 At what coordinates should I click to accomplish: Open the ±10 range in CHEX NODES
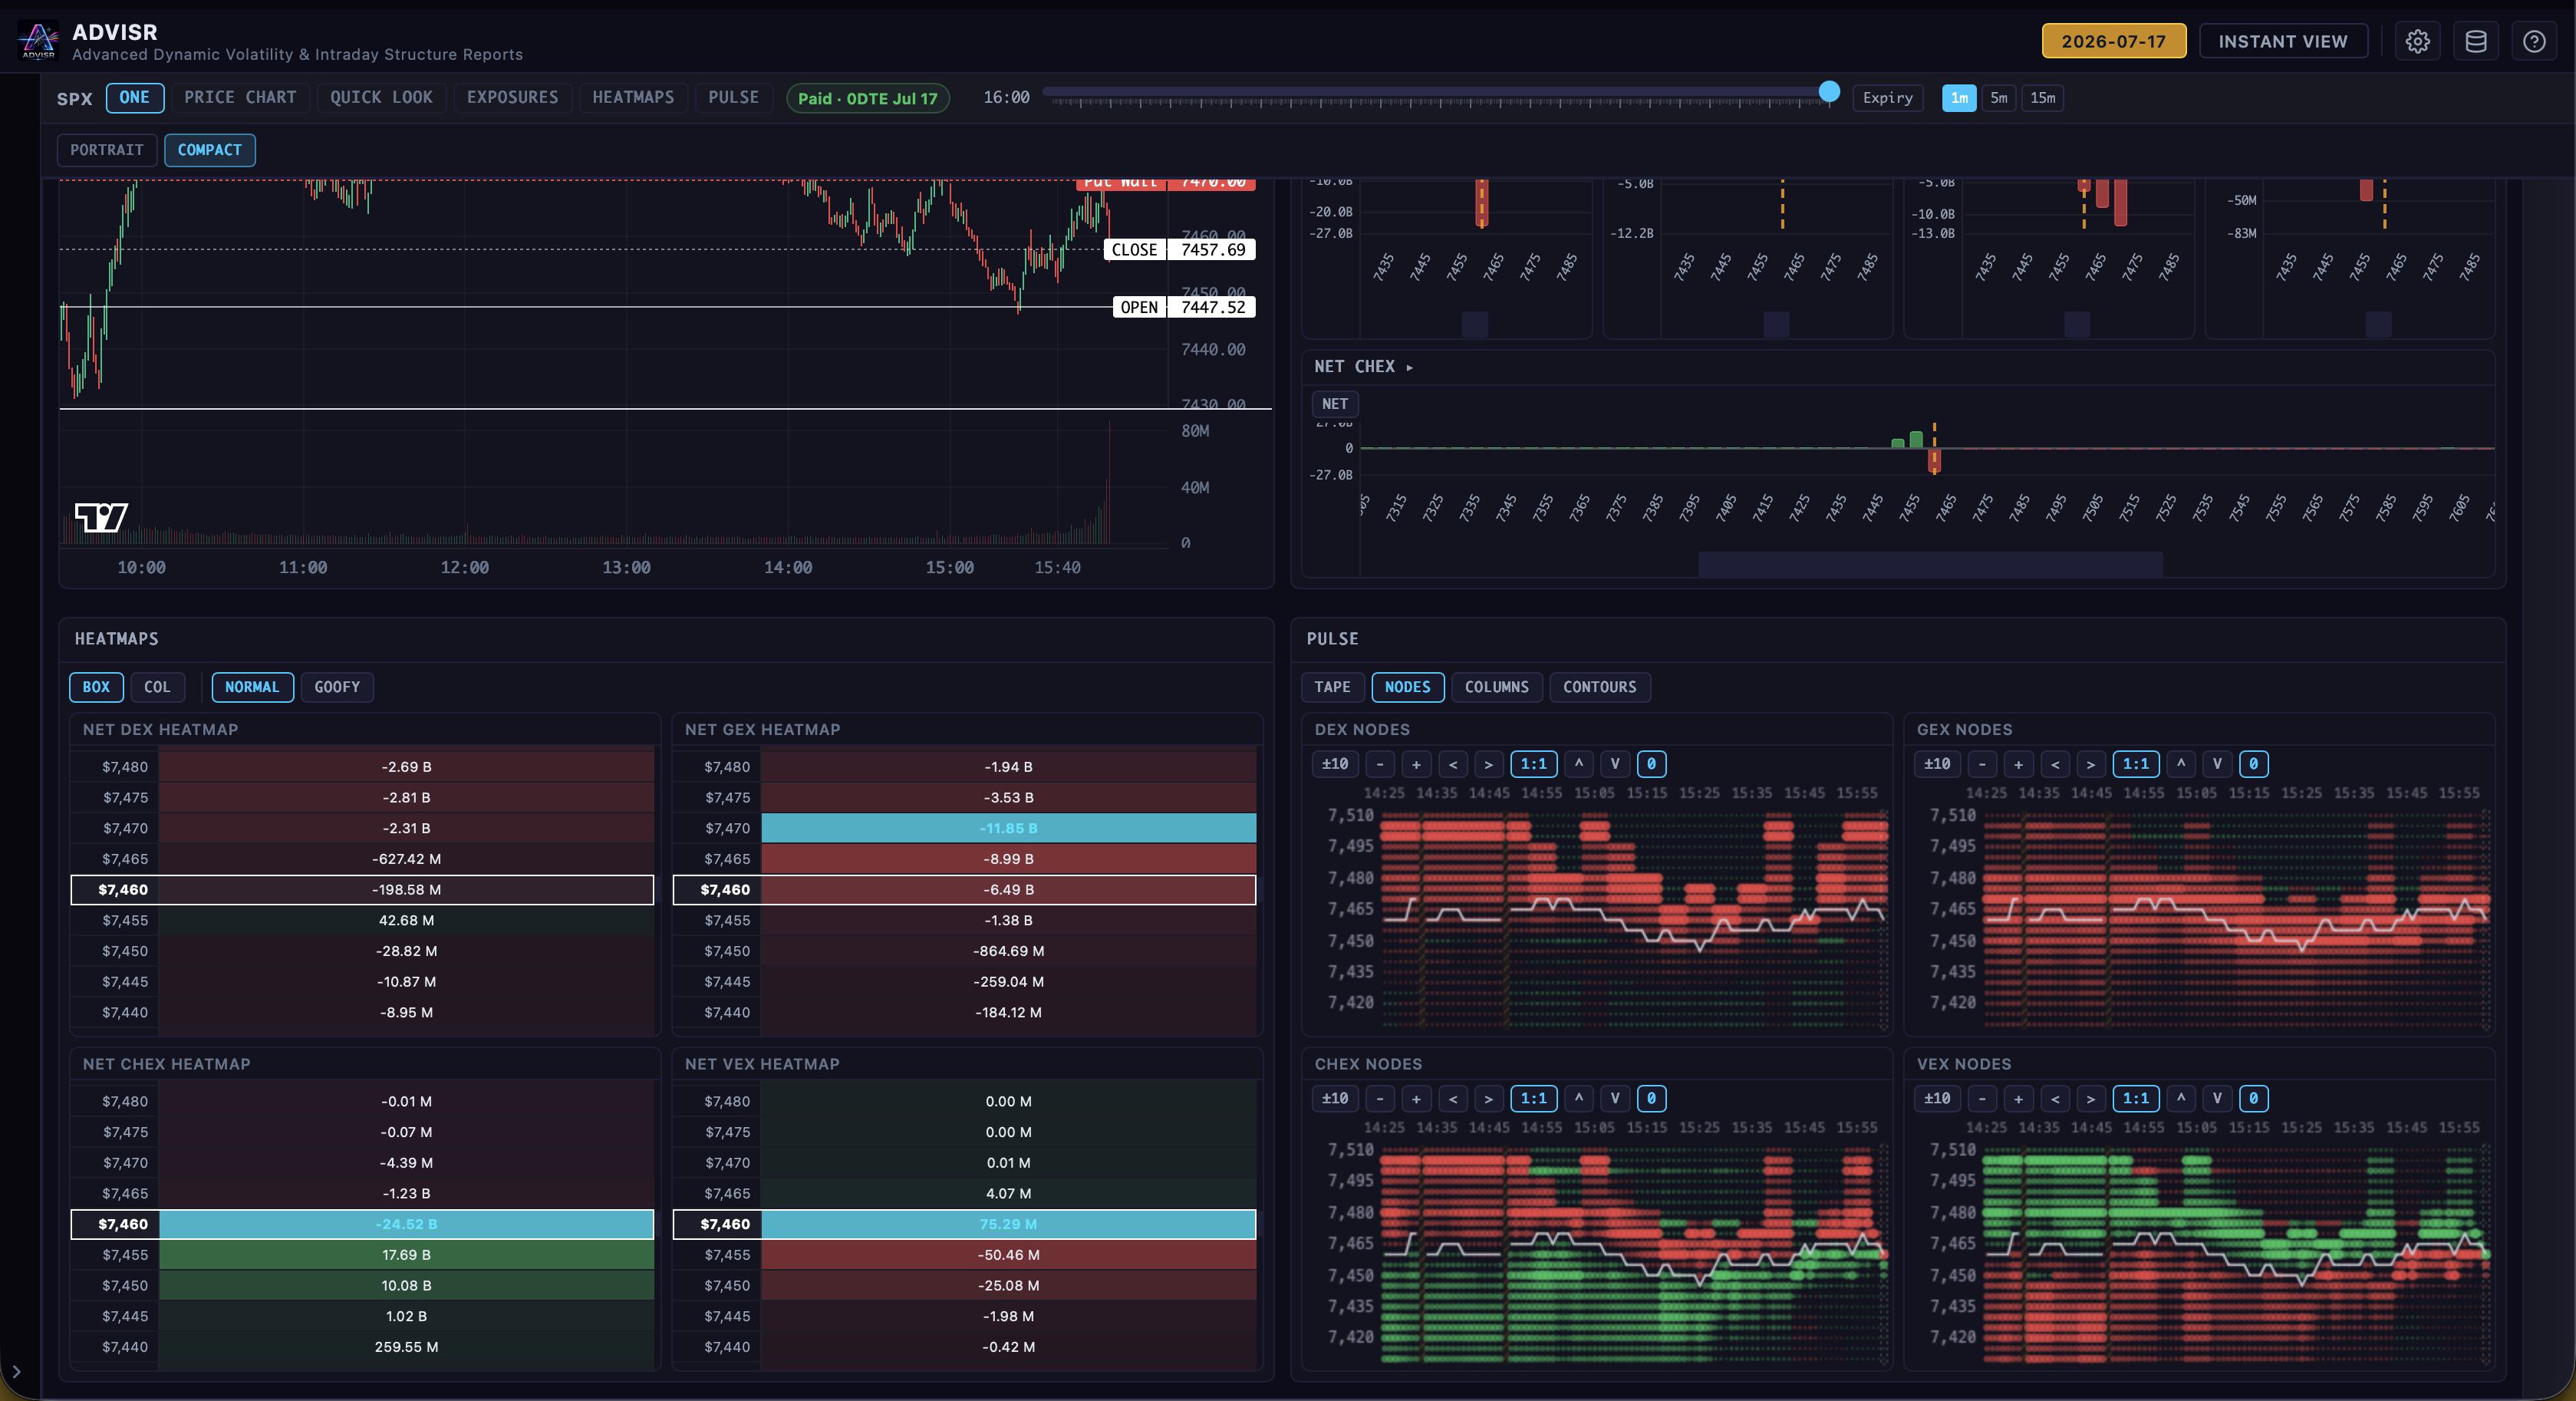tap(1335, 1098)
